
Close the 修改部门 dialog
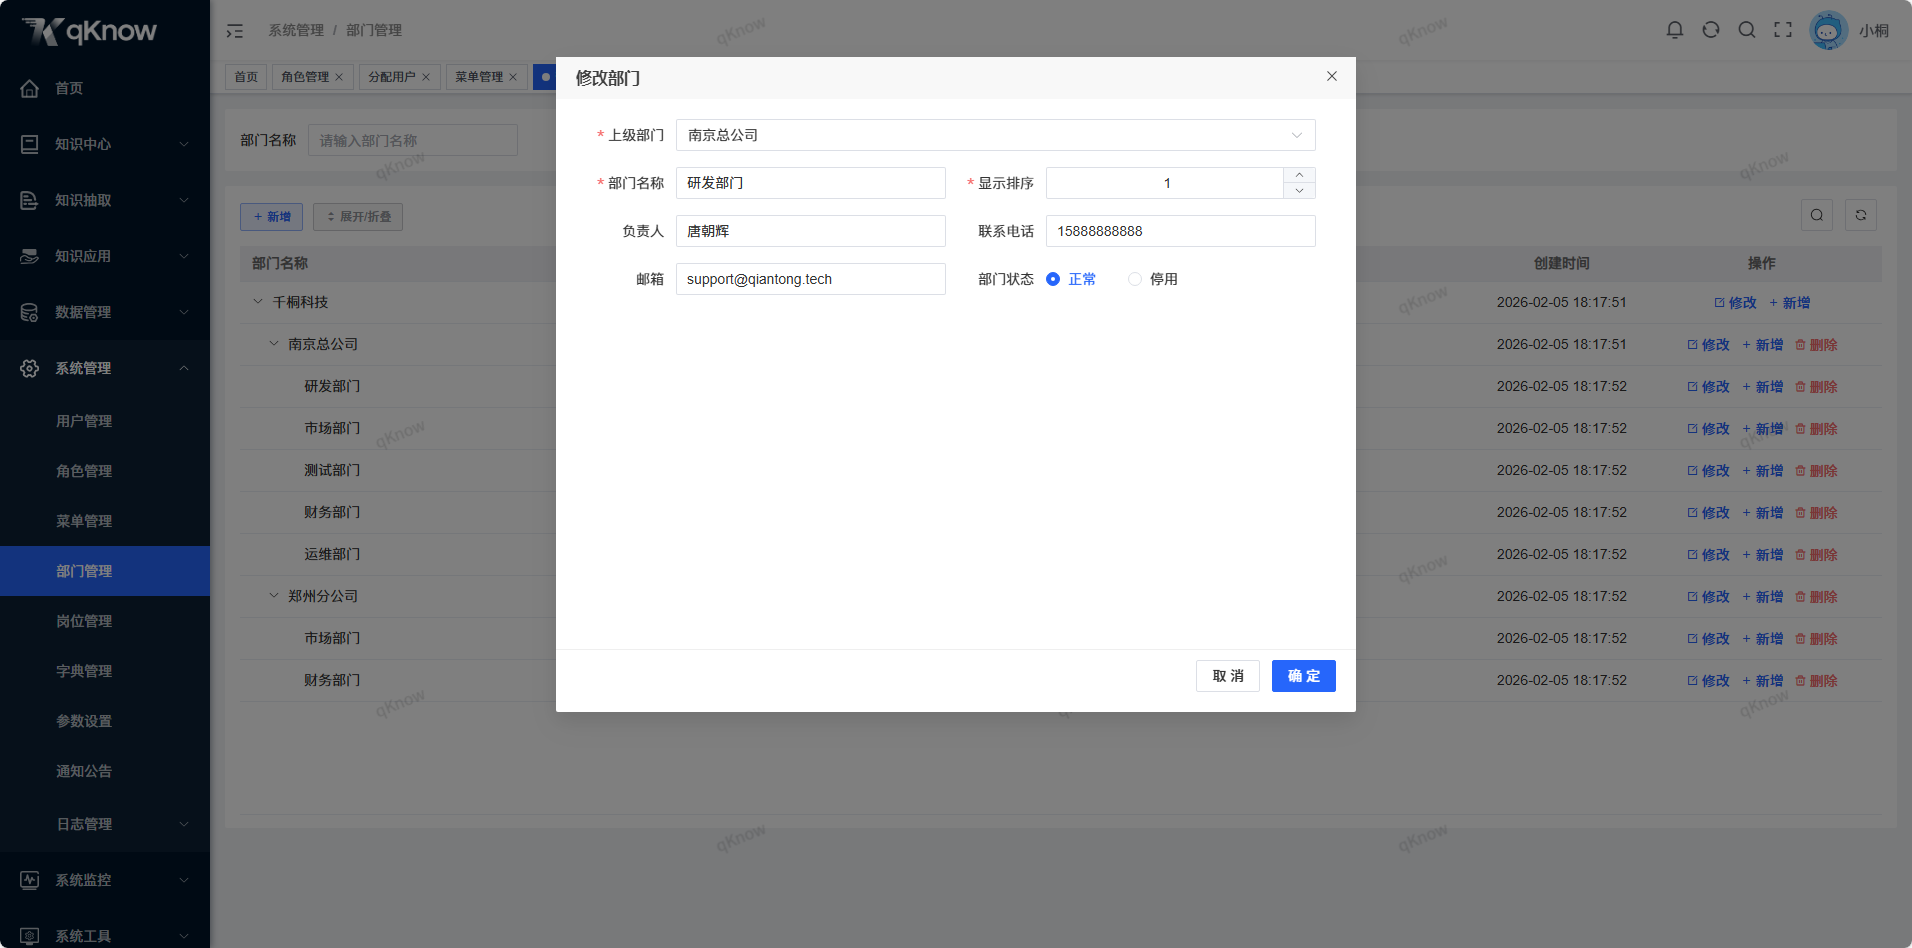[x=1332, y=76]
